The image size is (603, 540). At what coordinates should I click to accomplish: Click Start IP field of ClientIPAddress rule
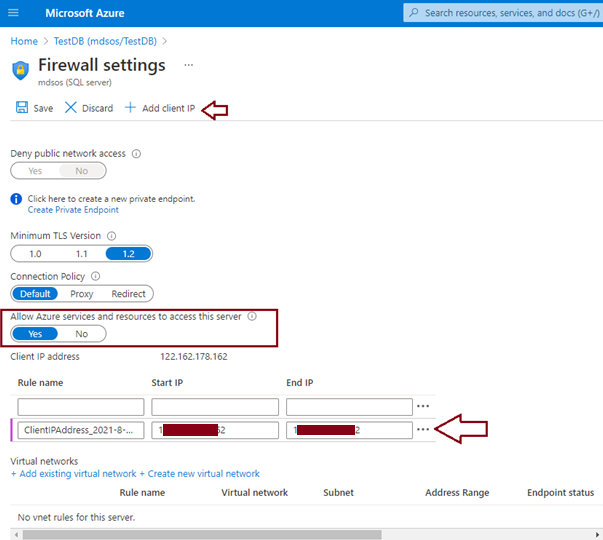[x=215, y=430]
